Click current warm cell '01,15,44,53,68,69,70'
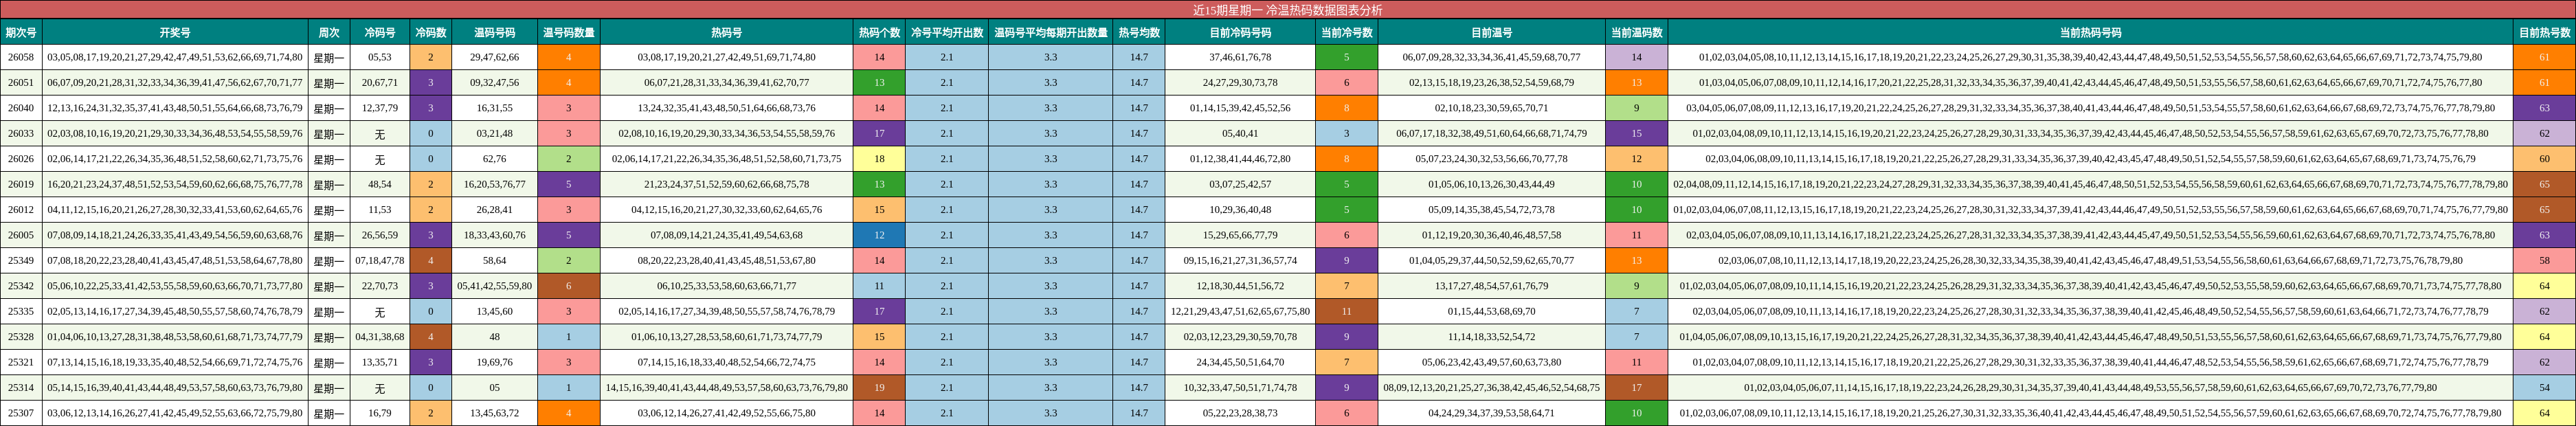The width and height of the screenshot is (2576, 426). click(x=1491, y=311)
